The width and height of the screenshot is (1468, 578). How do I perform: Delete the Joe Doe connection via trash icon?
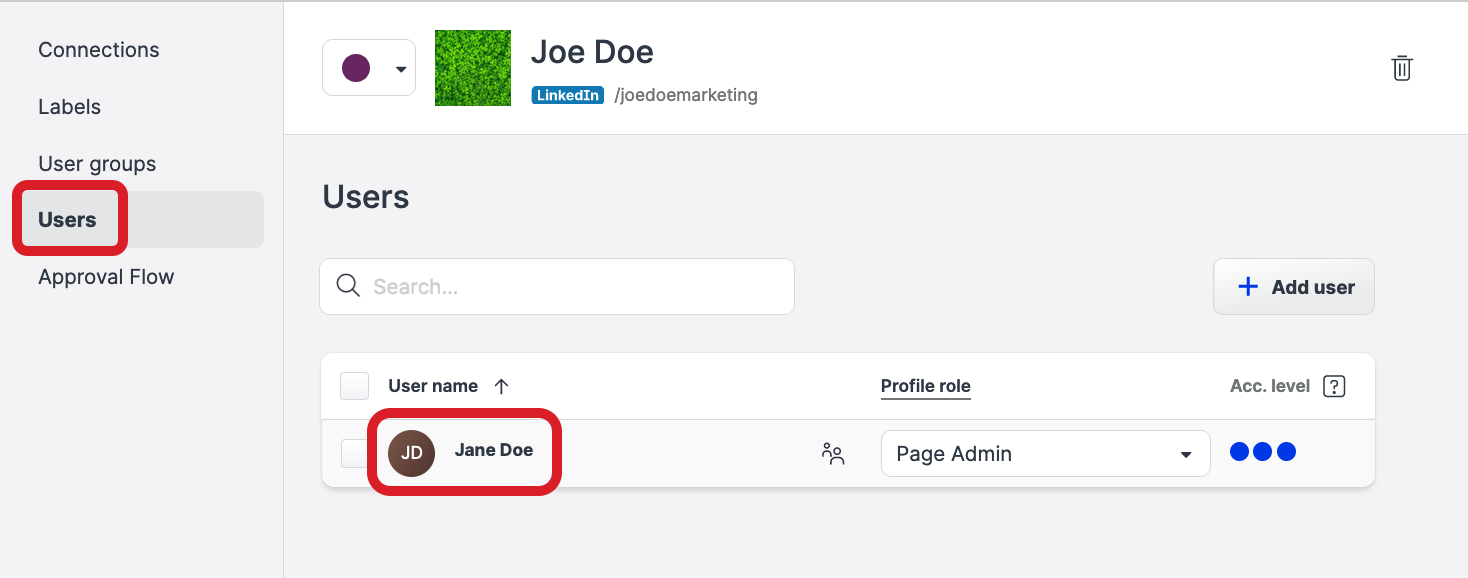[x=1401, y=68]
